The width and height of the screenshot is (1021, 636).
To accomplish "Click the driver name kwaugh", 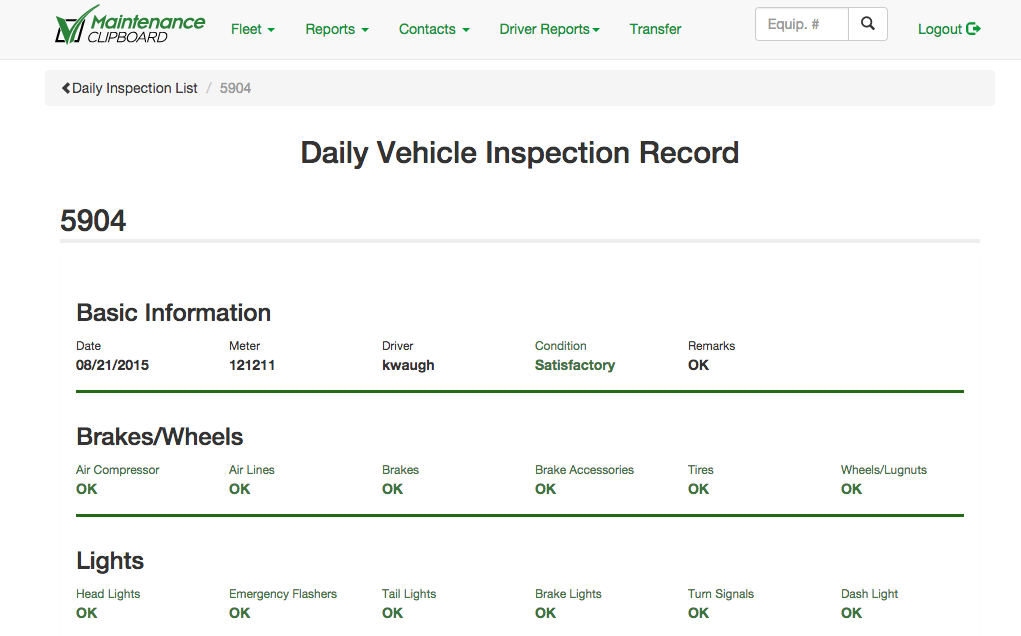I will pos(408,365).
